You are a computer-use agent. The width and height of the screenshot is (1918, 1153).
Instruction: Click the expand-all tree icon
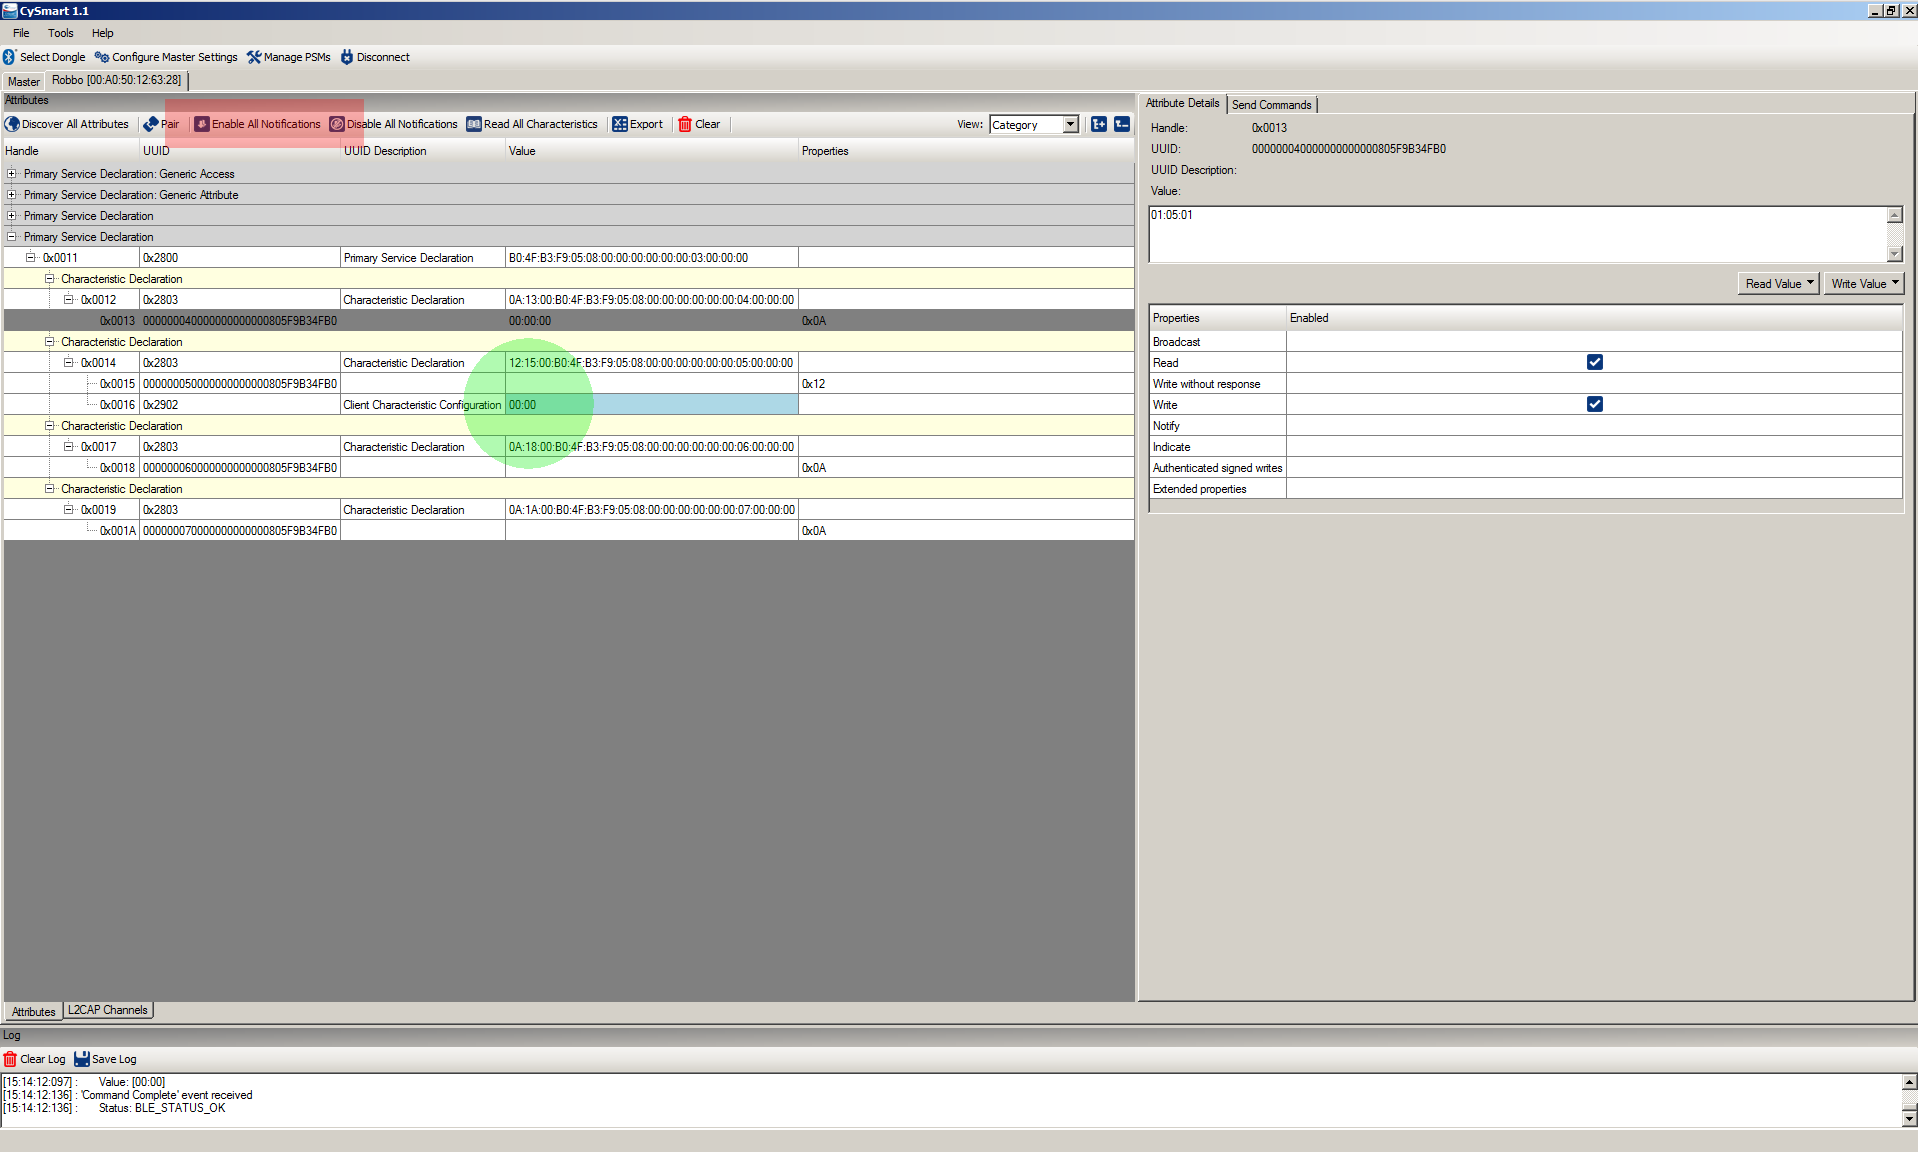click(x=1099, y=124)
